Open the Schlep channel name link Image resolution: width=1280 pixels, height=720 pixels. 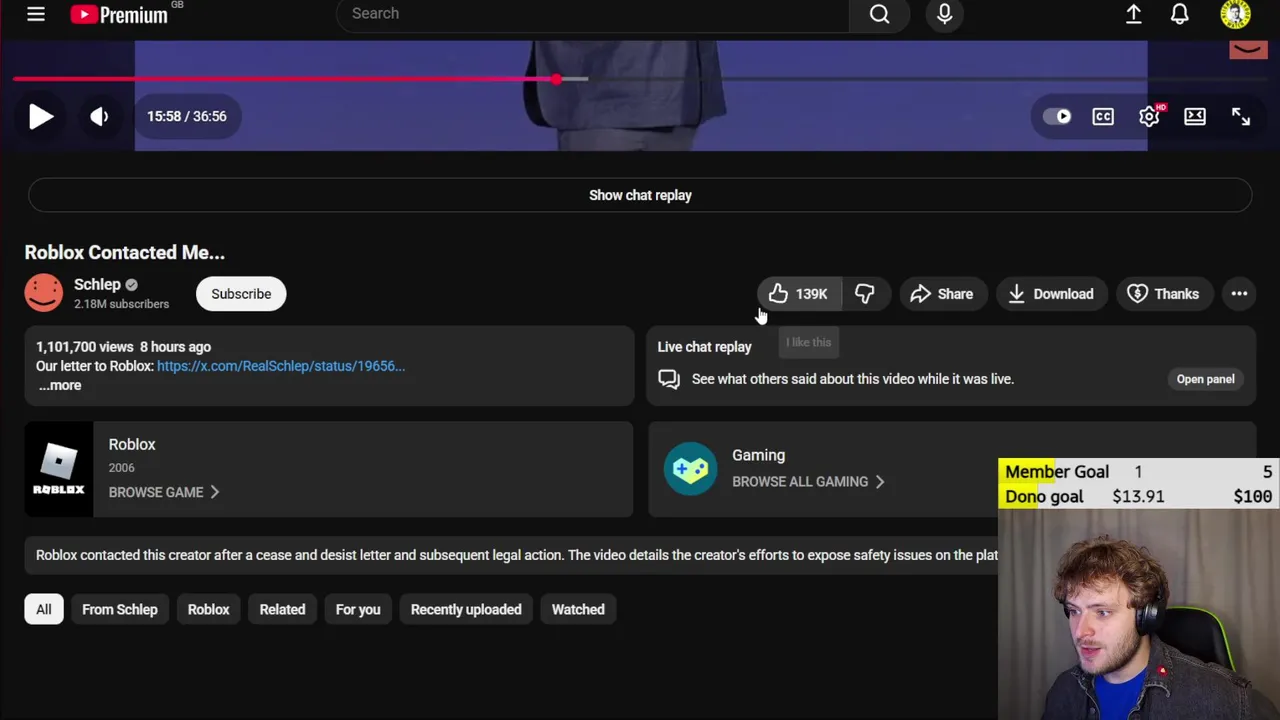coord(97,284)
